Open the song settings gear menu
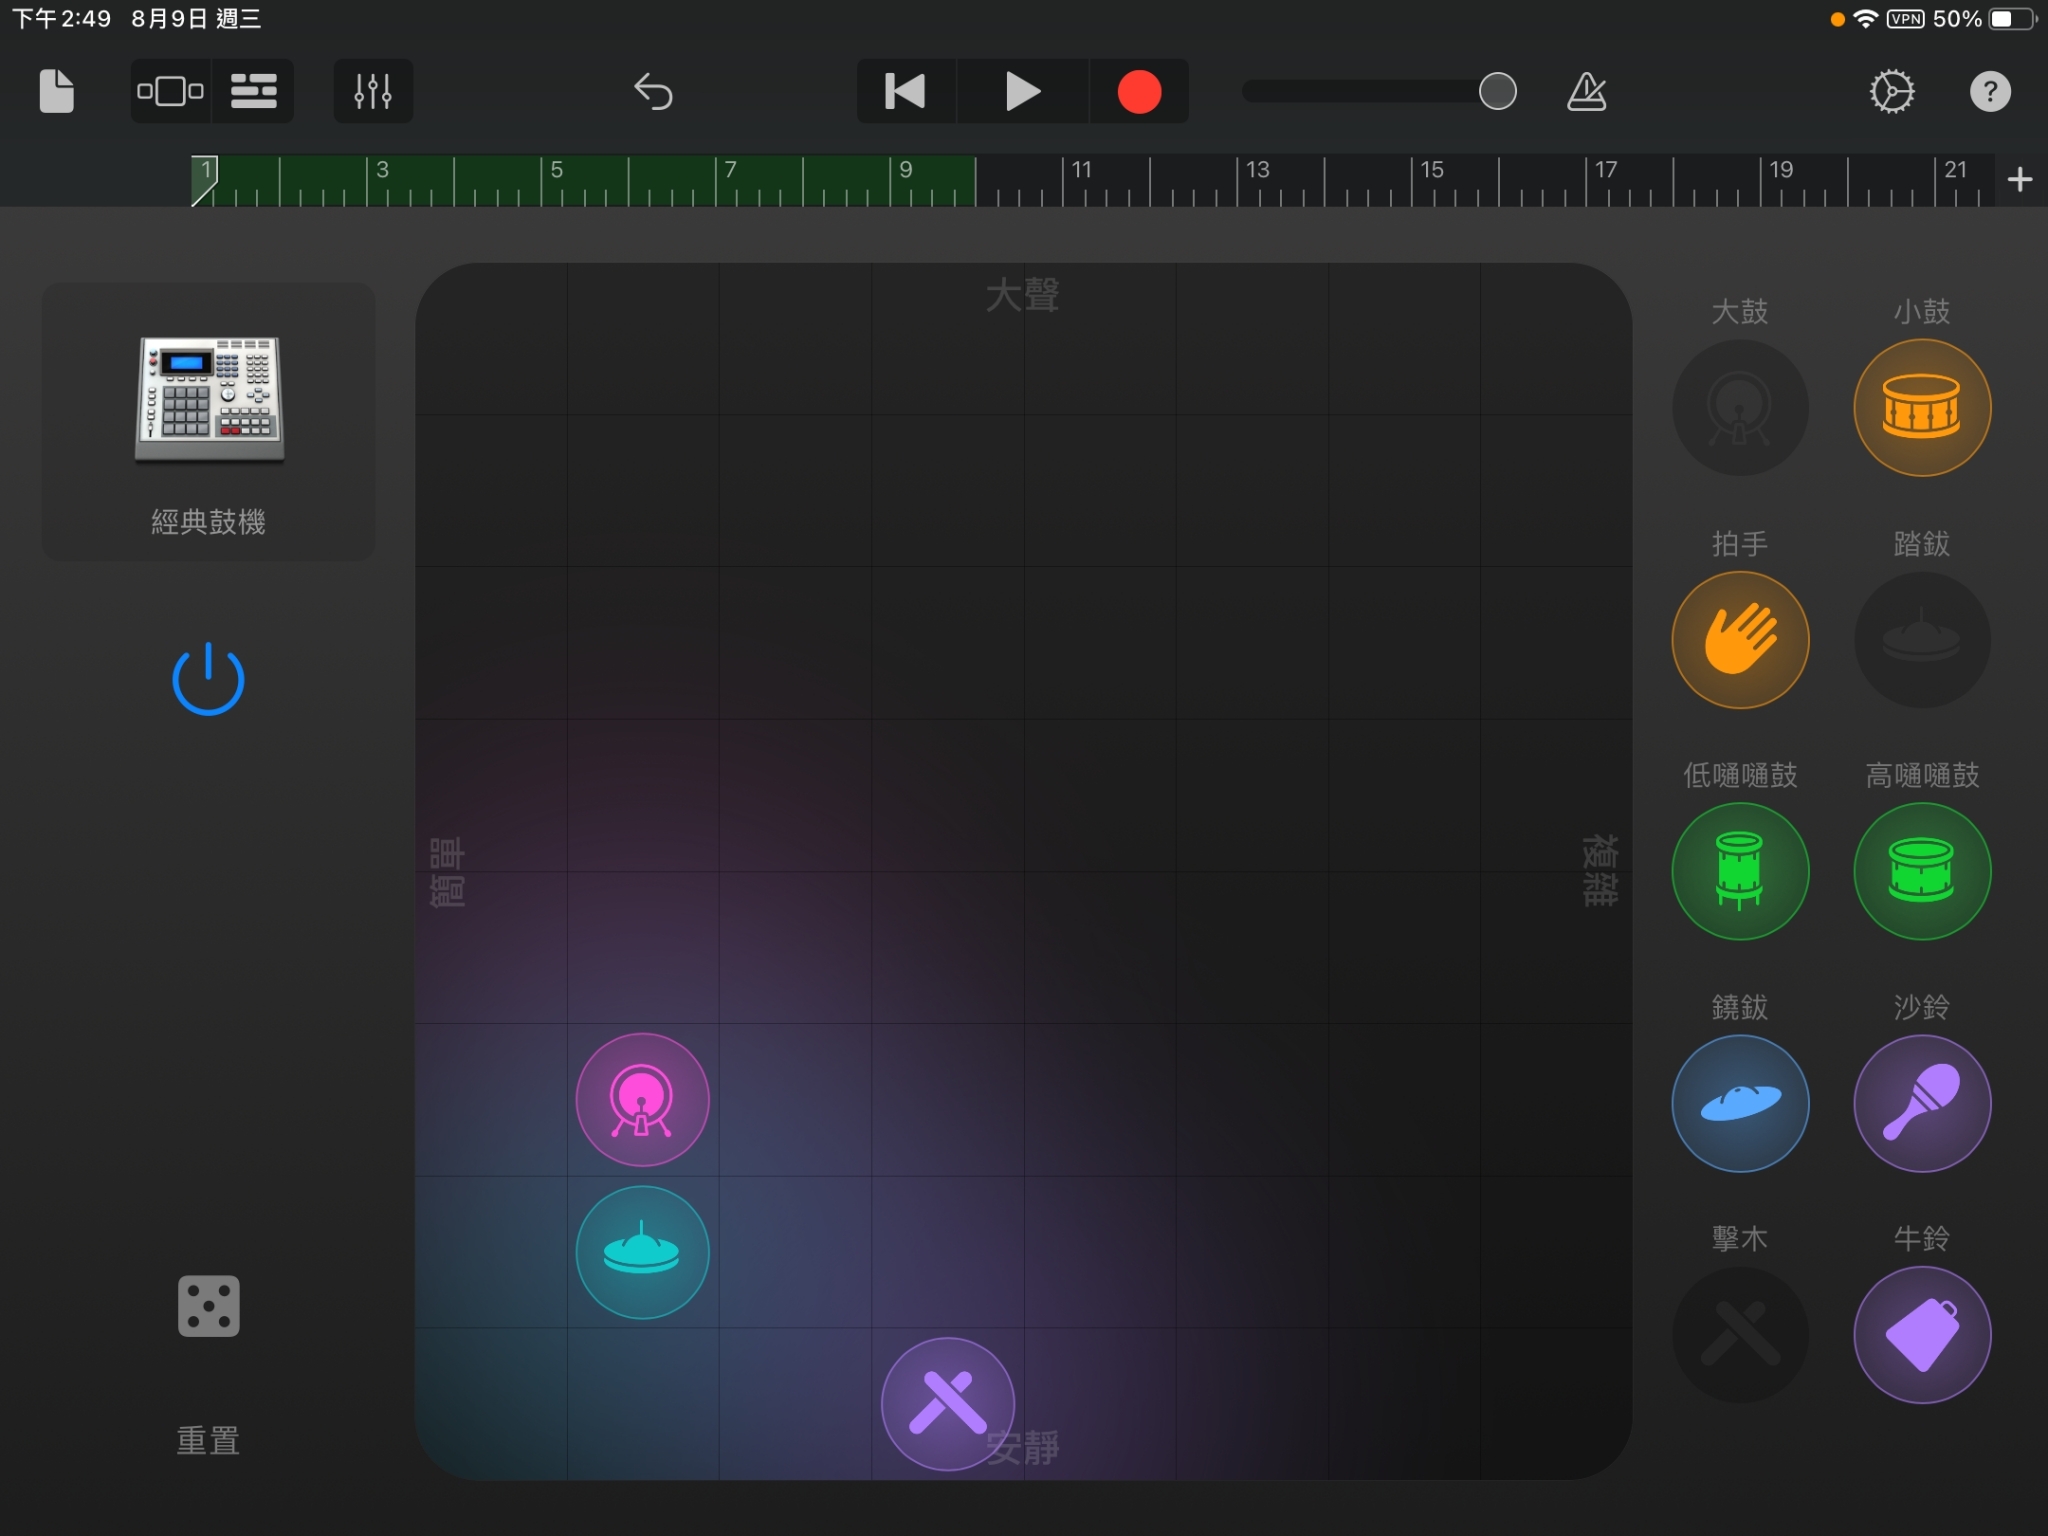The width and height of the screenshot is (2048, 1536). point(1891,92)
